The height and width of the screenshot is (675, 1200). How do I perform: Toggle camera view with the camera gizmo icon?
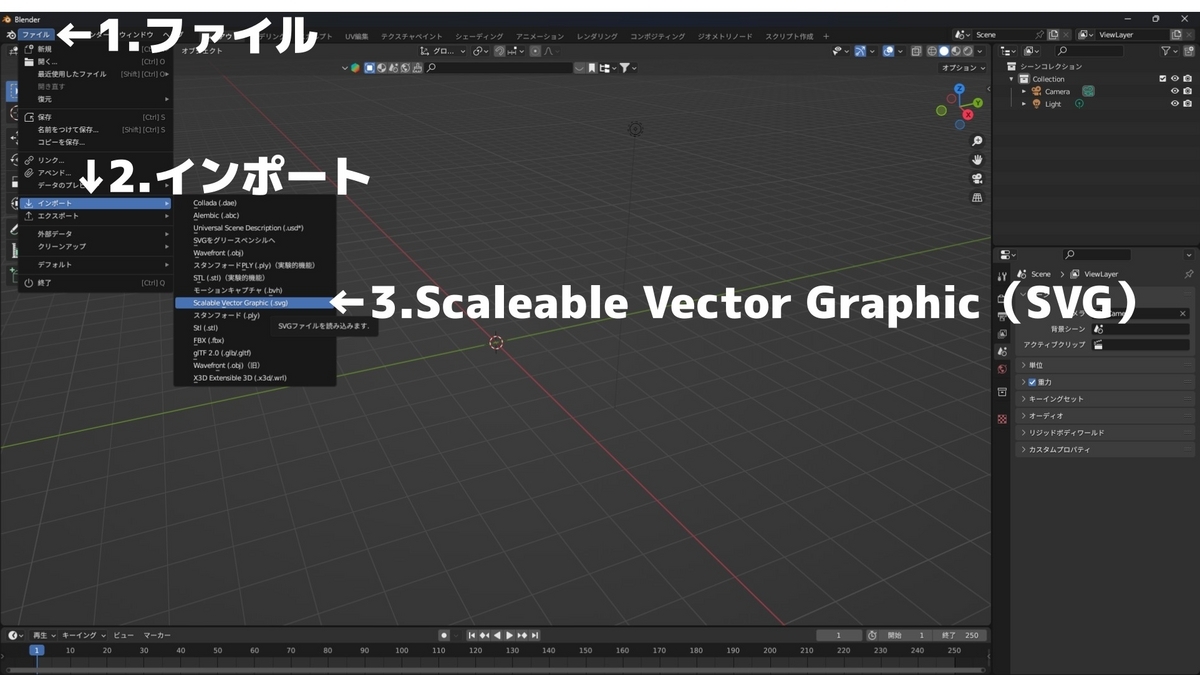point(977,179)
